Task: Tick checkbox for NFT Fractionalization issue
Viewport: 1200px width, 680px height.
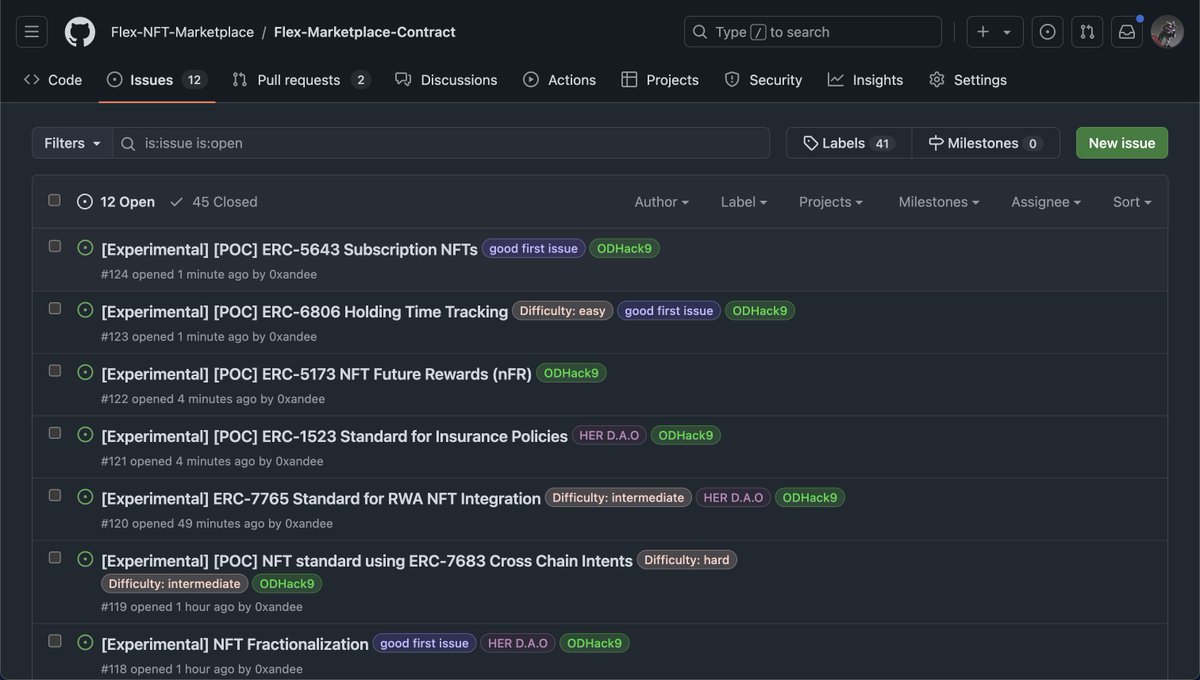Action: pyautogui.click(x=55, y=641)
